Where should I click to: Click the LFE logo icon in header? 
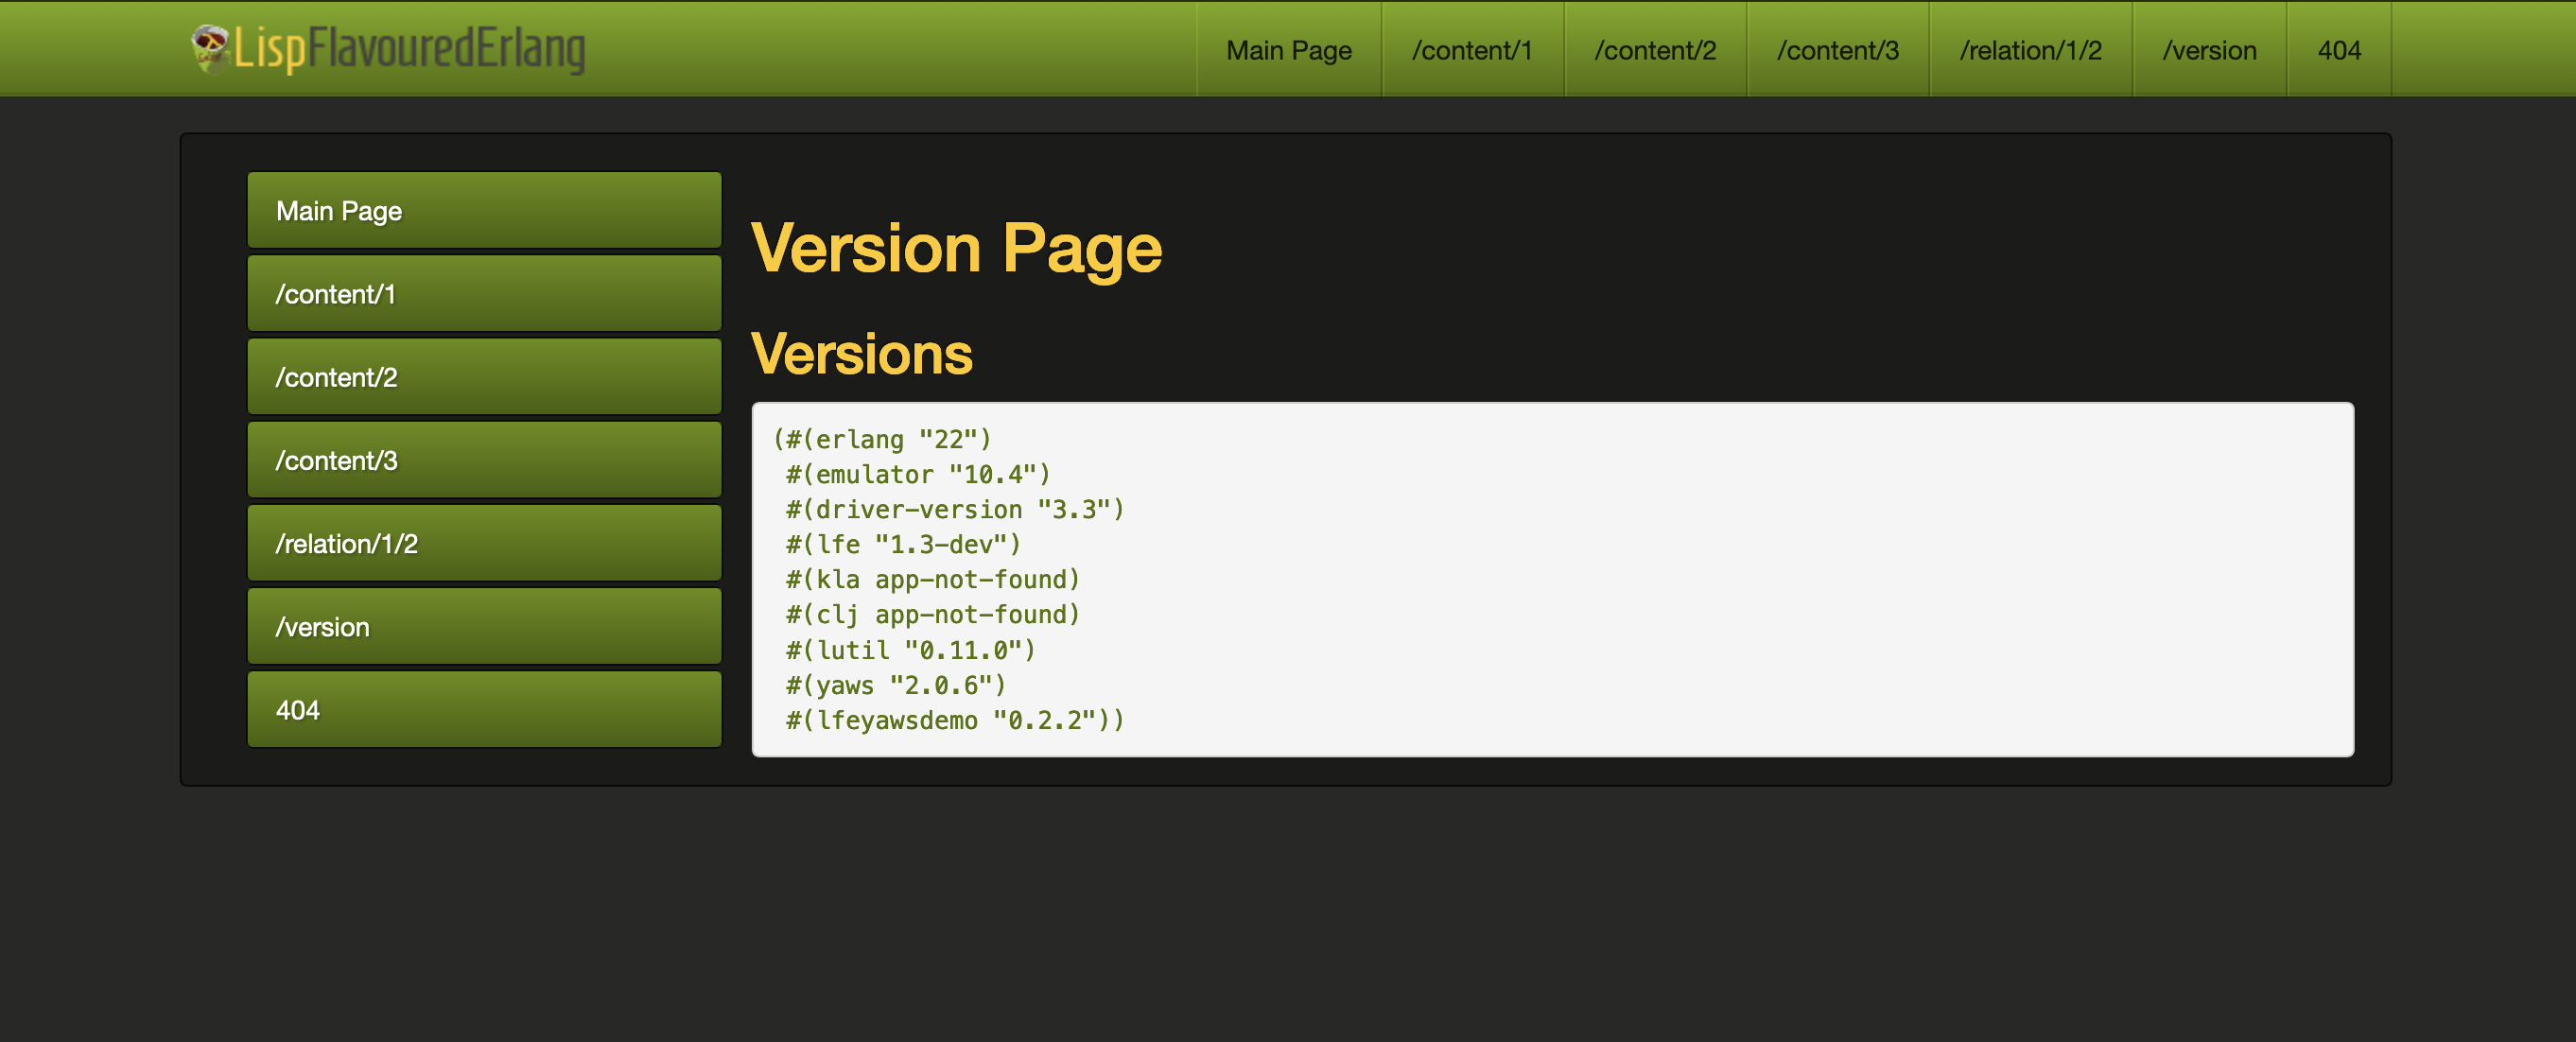(210, 48)
